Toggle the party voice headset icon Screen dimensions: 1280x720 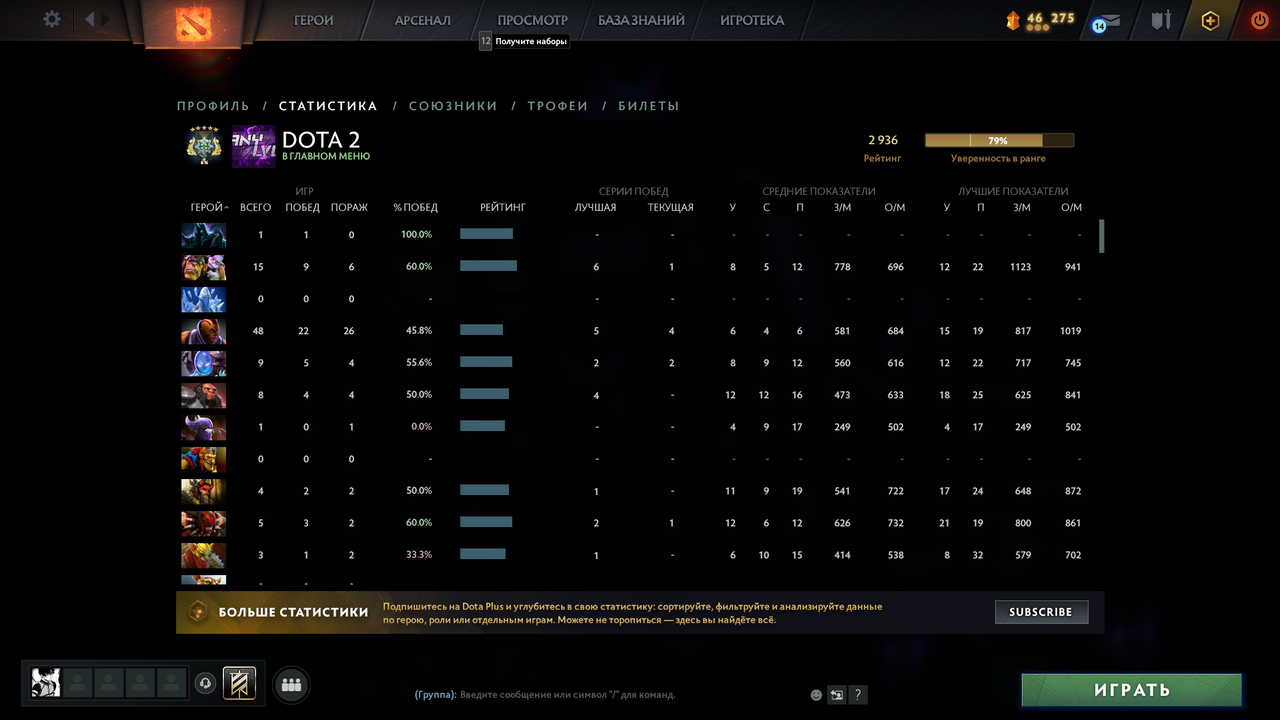205,684
